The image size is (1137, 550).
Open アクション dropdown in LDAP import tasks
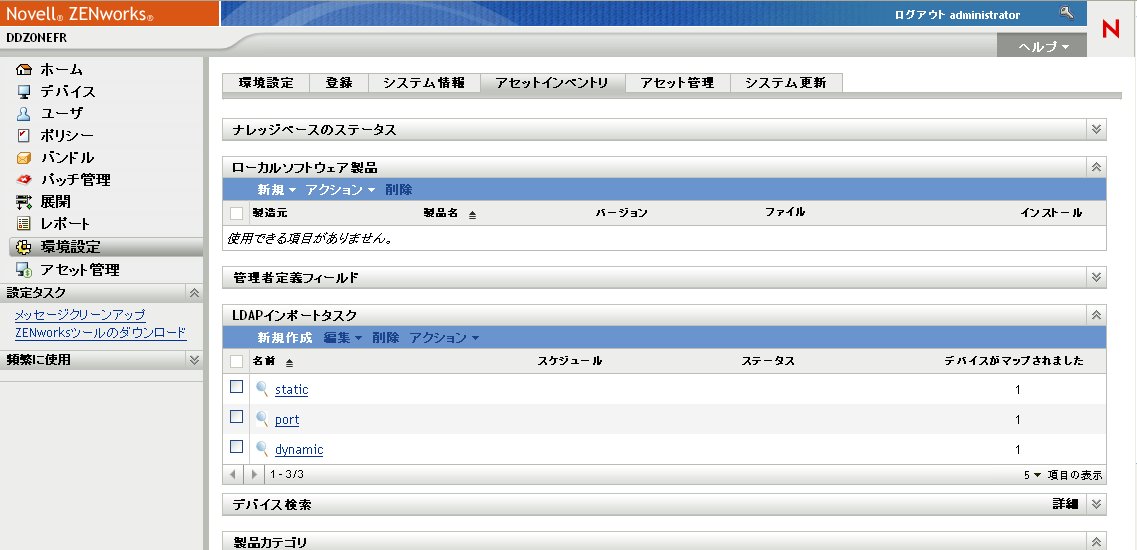tap(445, 338)
